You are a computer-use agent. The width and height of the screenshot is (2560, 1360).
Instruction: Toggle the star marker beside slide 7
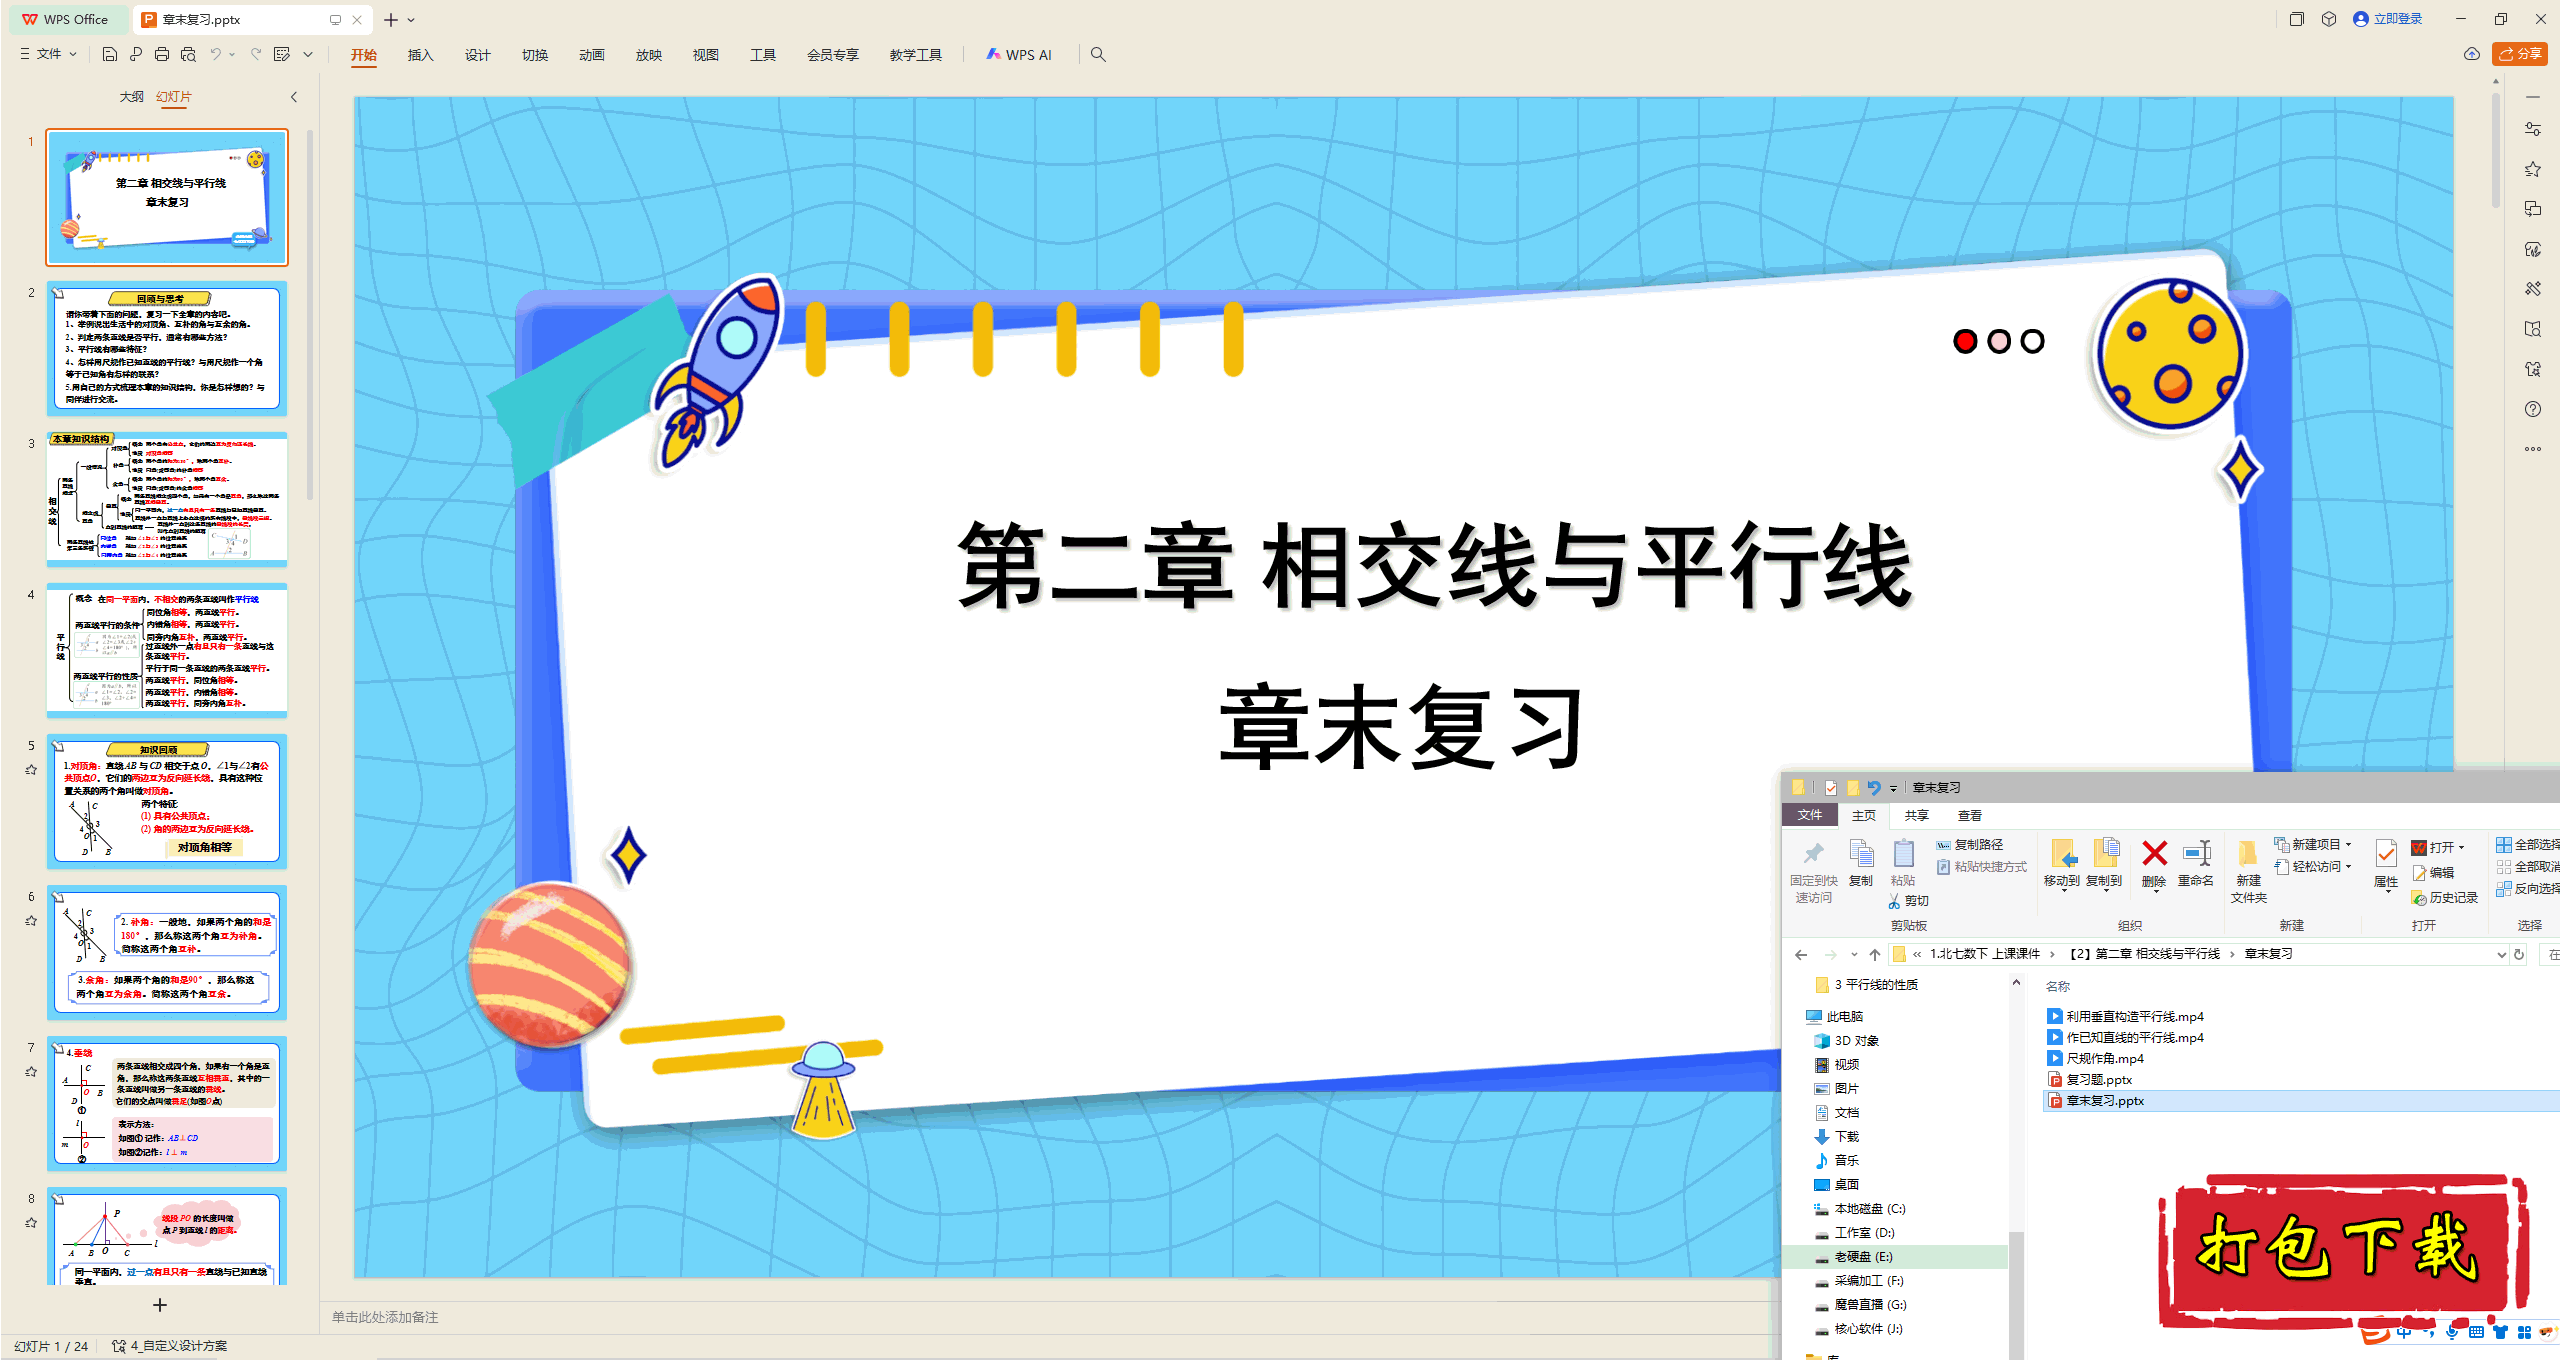[x=31, y=1072]
